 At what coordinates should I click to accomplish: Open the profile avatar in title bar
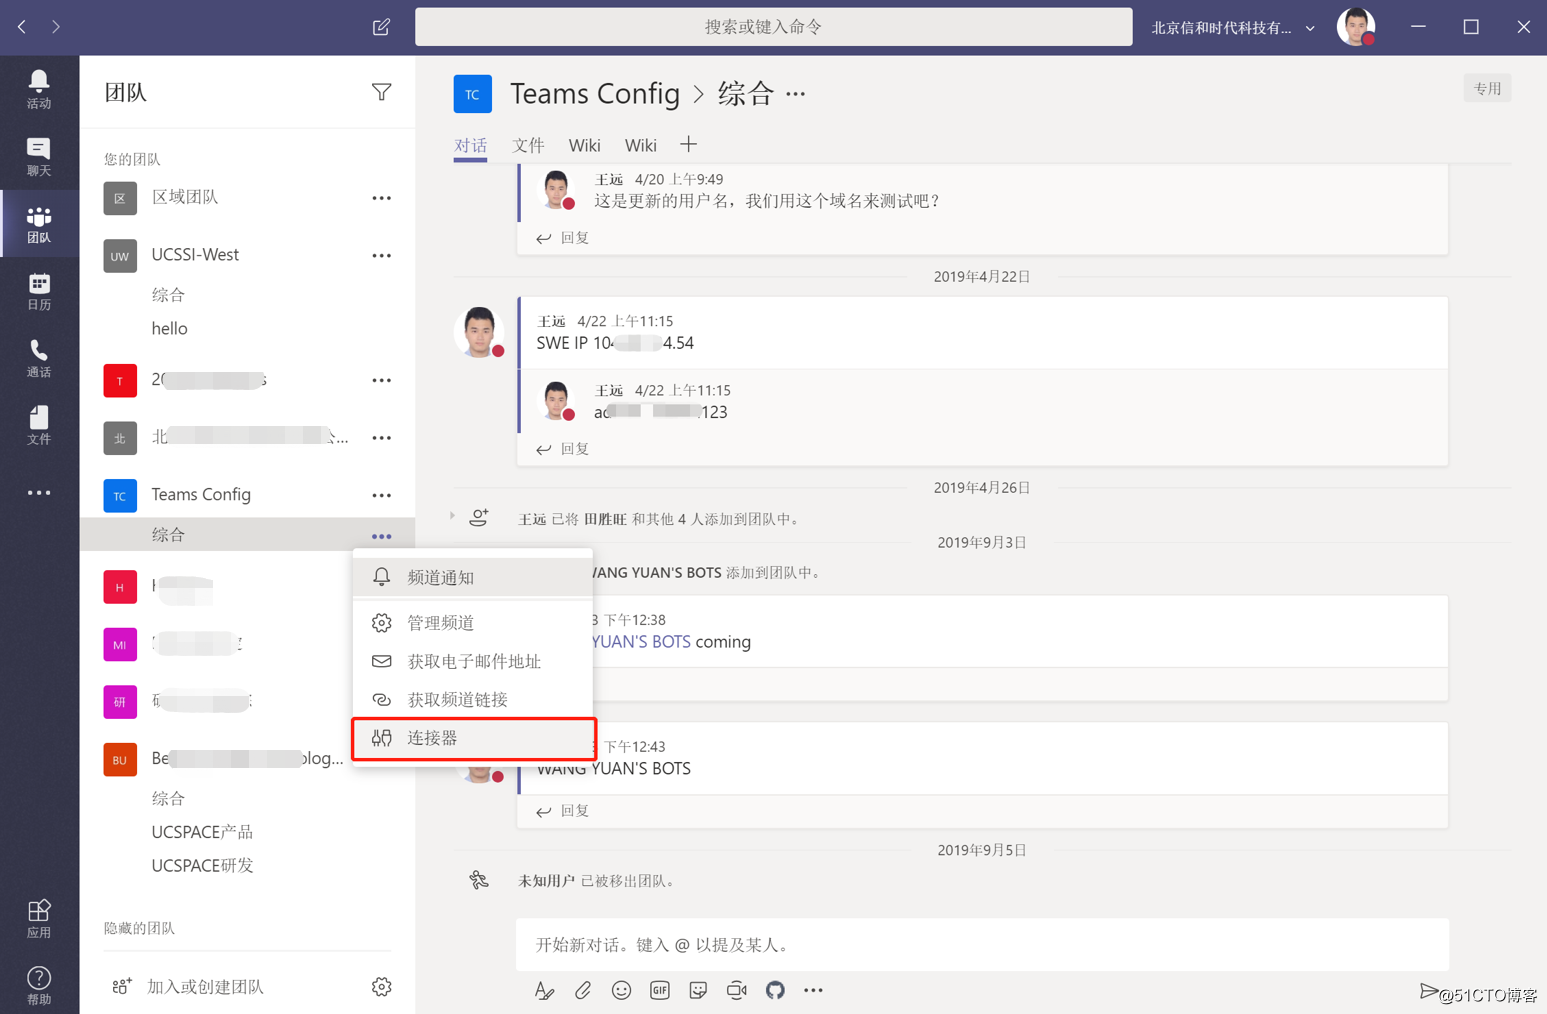[x=1356, y=27]
